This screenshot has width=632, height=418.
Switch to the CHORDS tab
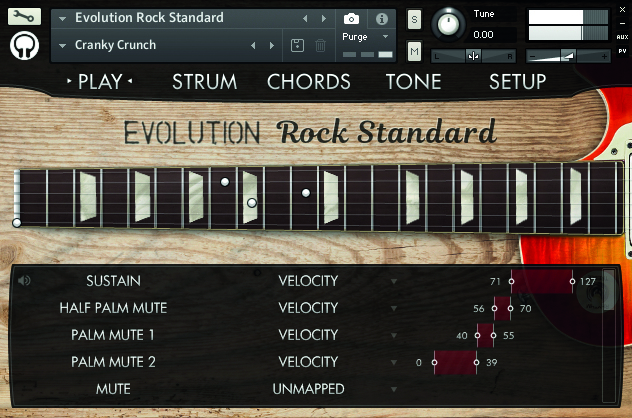pos(309,82)
